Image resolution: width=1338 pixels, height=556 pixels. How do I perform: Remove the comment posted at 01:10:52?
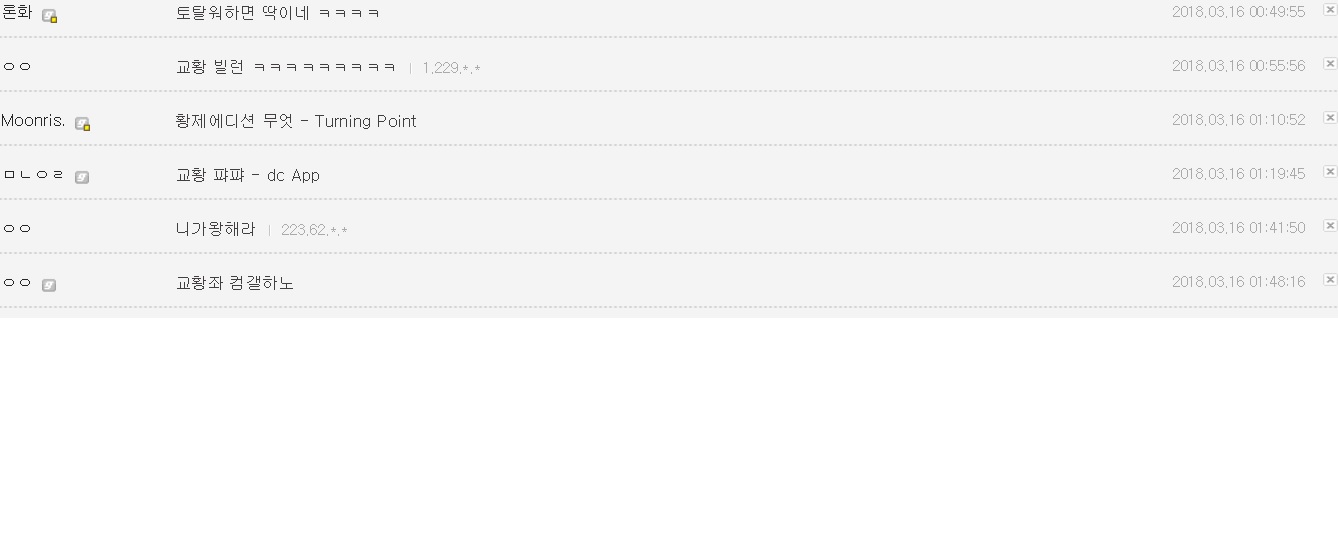click(1329, 118)
